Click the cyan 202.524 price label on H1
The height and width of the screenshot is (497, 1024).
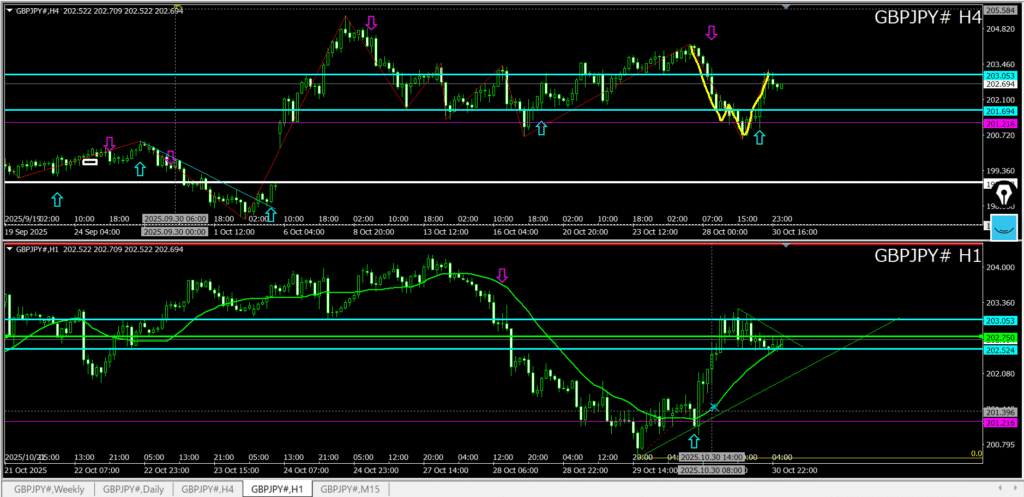[1001, 350]
